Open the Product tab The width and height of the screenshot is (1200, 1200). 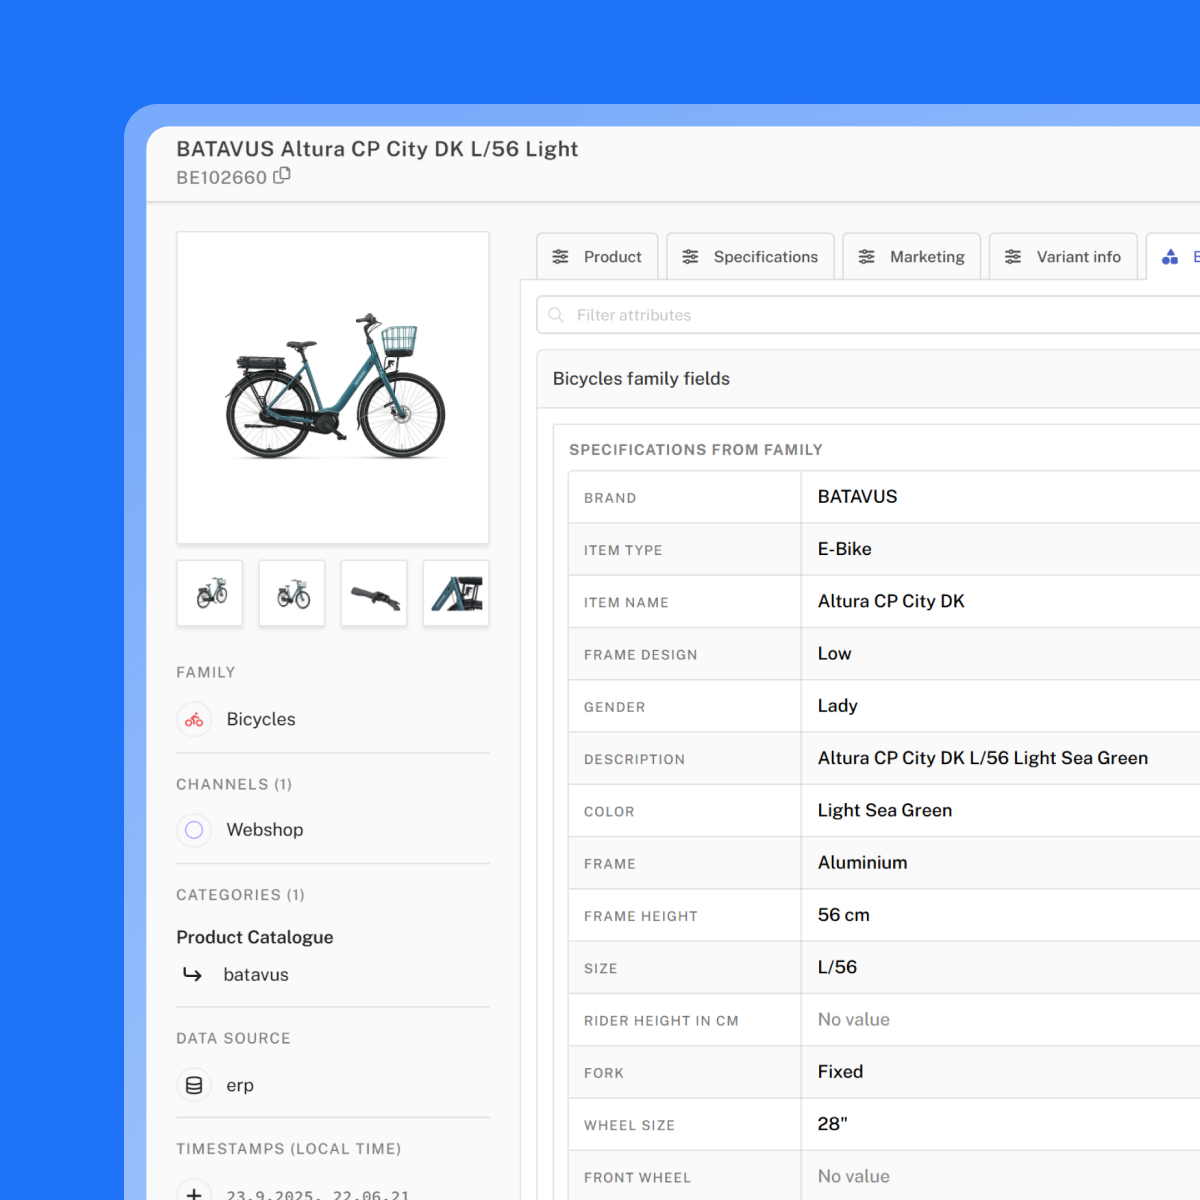pos(597,257)
